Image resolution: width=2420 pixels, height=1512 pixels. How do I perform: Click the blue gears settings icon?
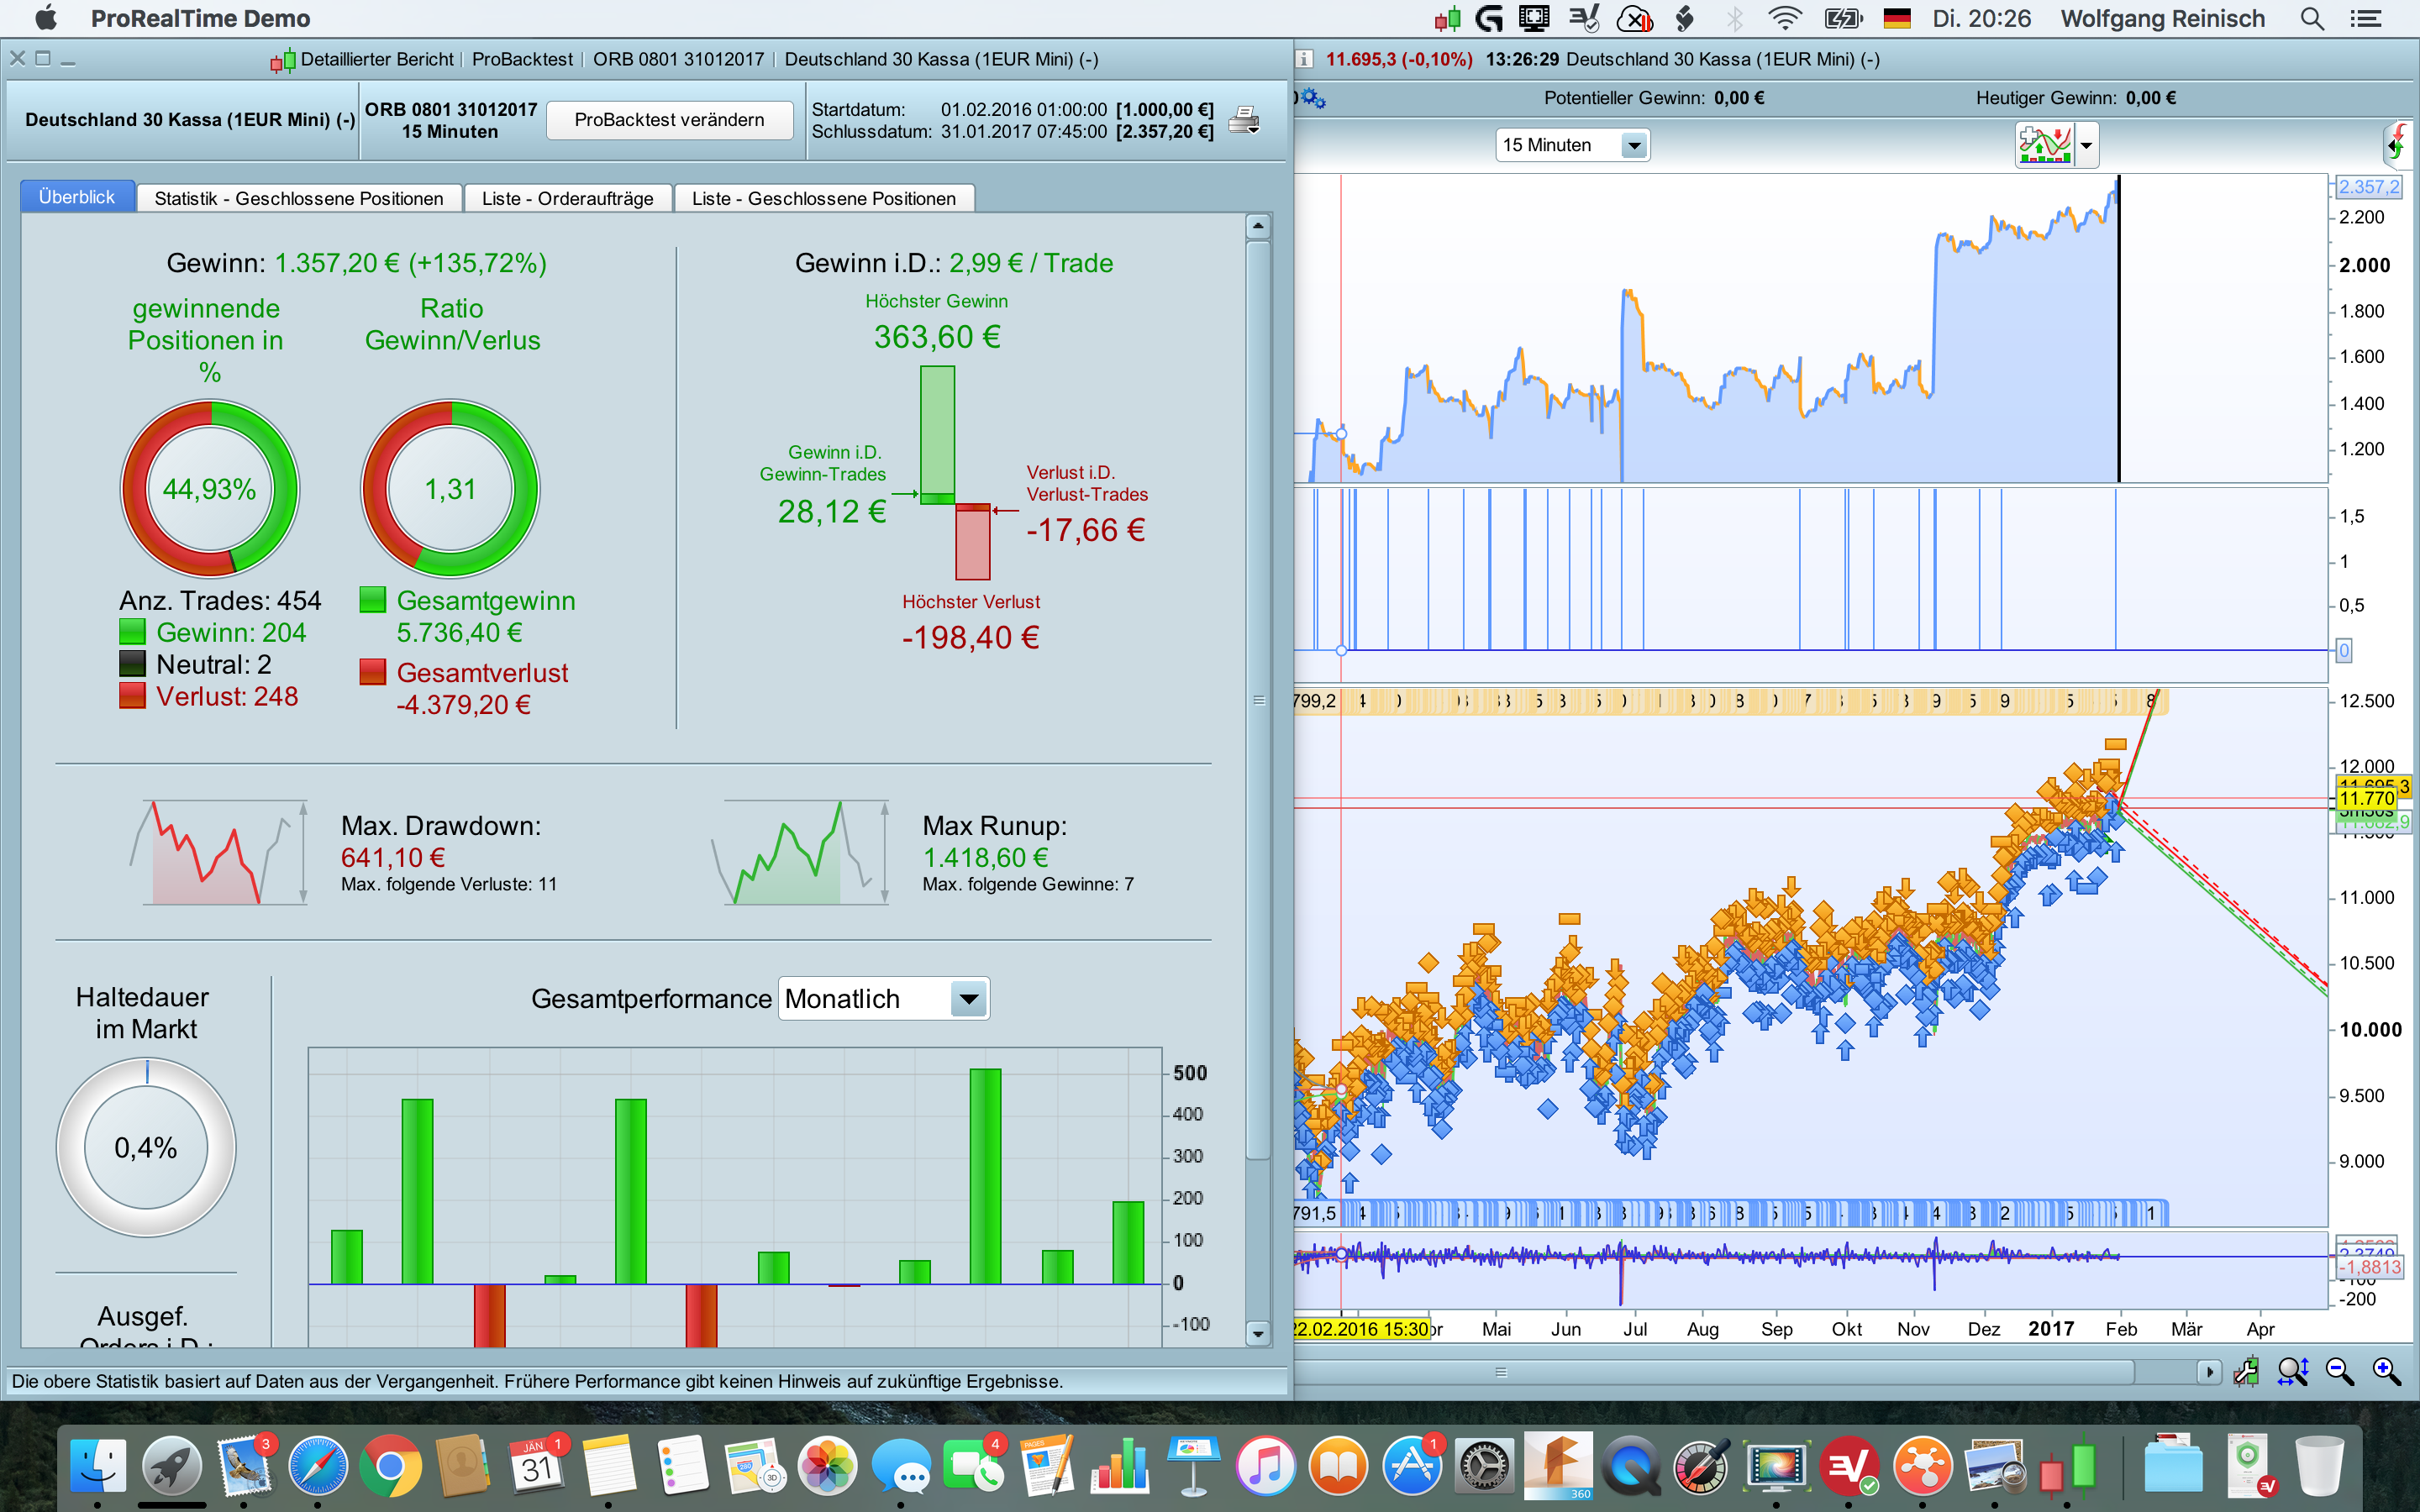[1312, 98]
